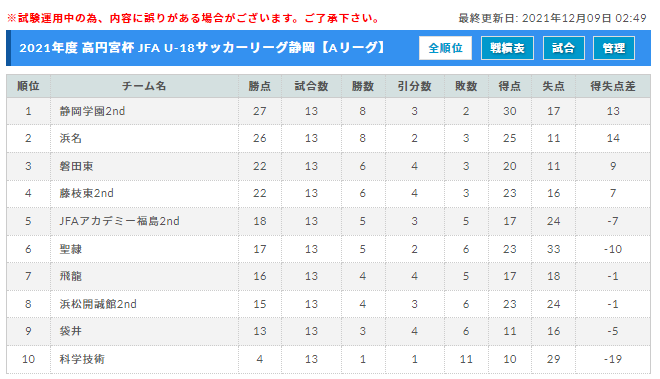The image size is (660, 379).
Task: Click the 飛龍 team name
Action: click(x=70, y=276)
